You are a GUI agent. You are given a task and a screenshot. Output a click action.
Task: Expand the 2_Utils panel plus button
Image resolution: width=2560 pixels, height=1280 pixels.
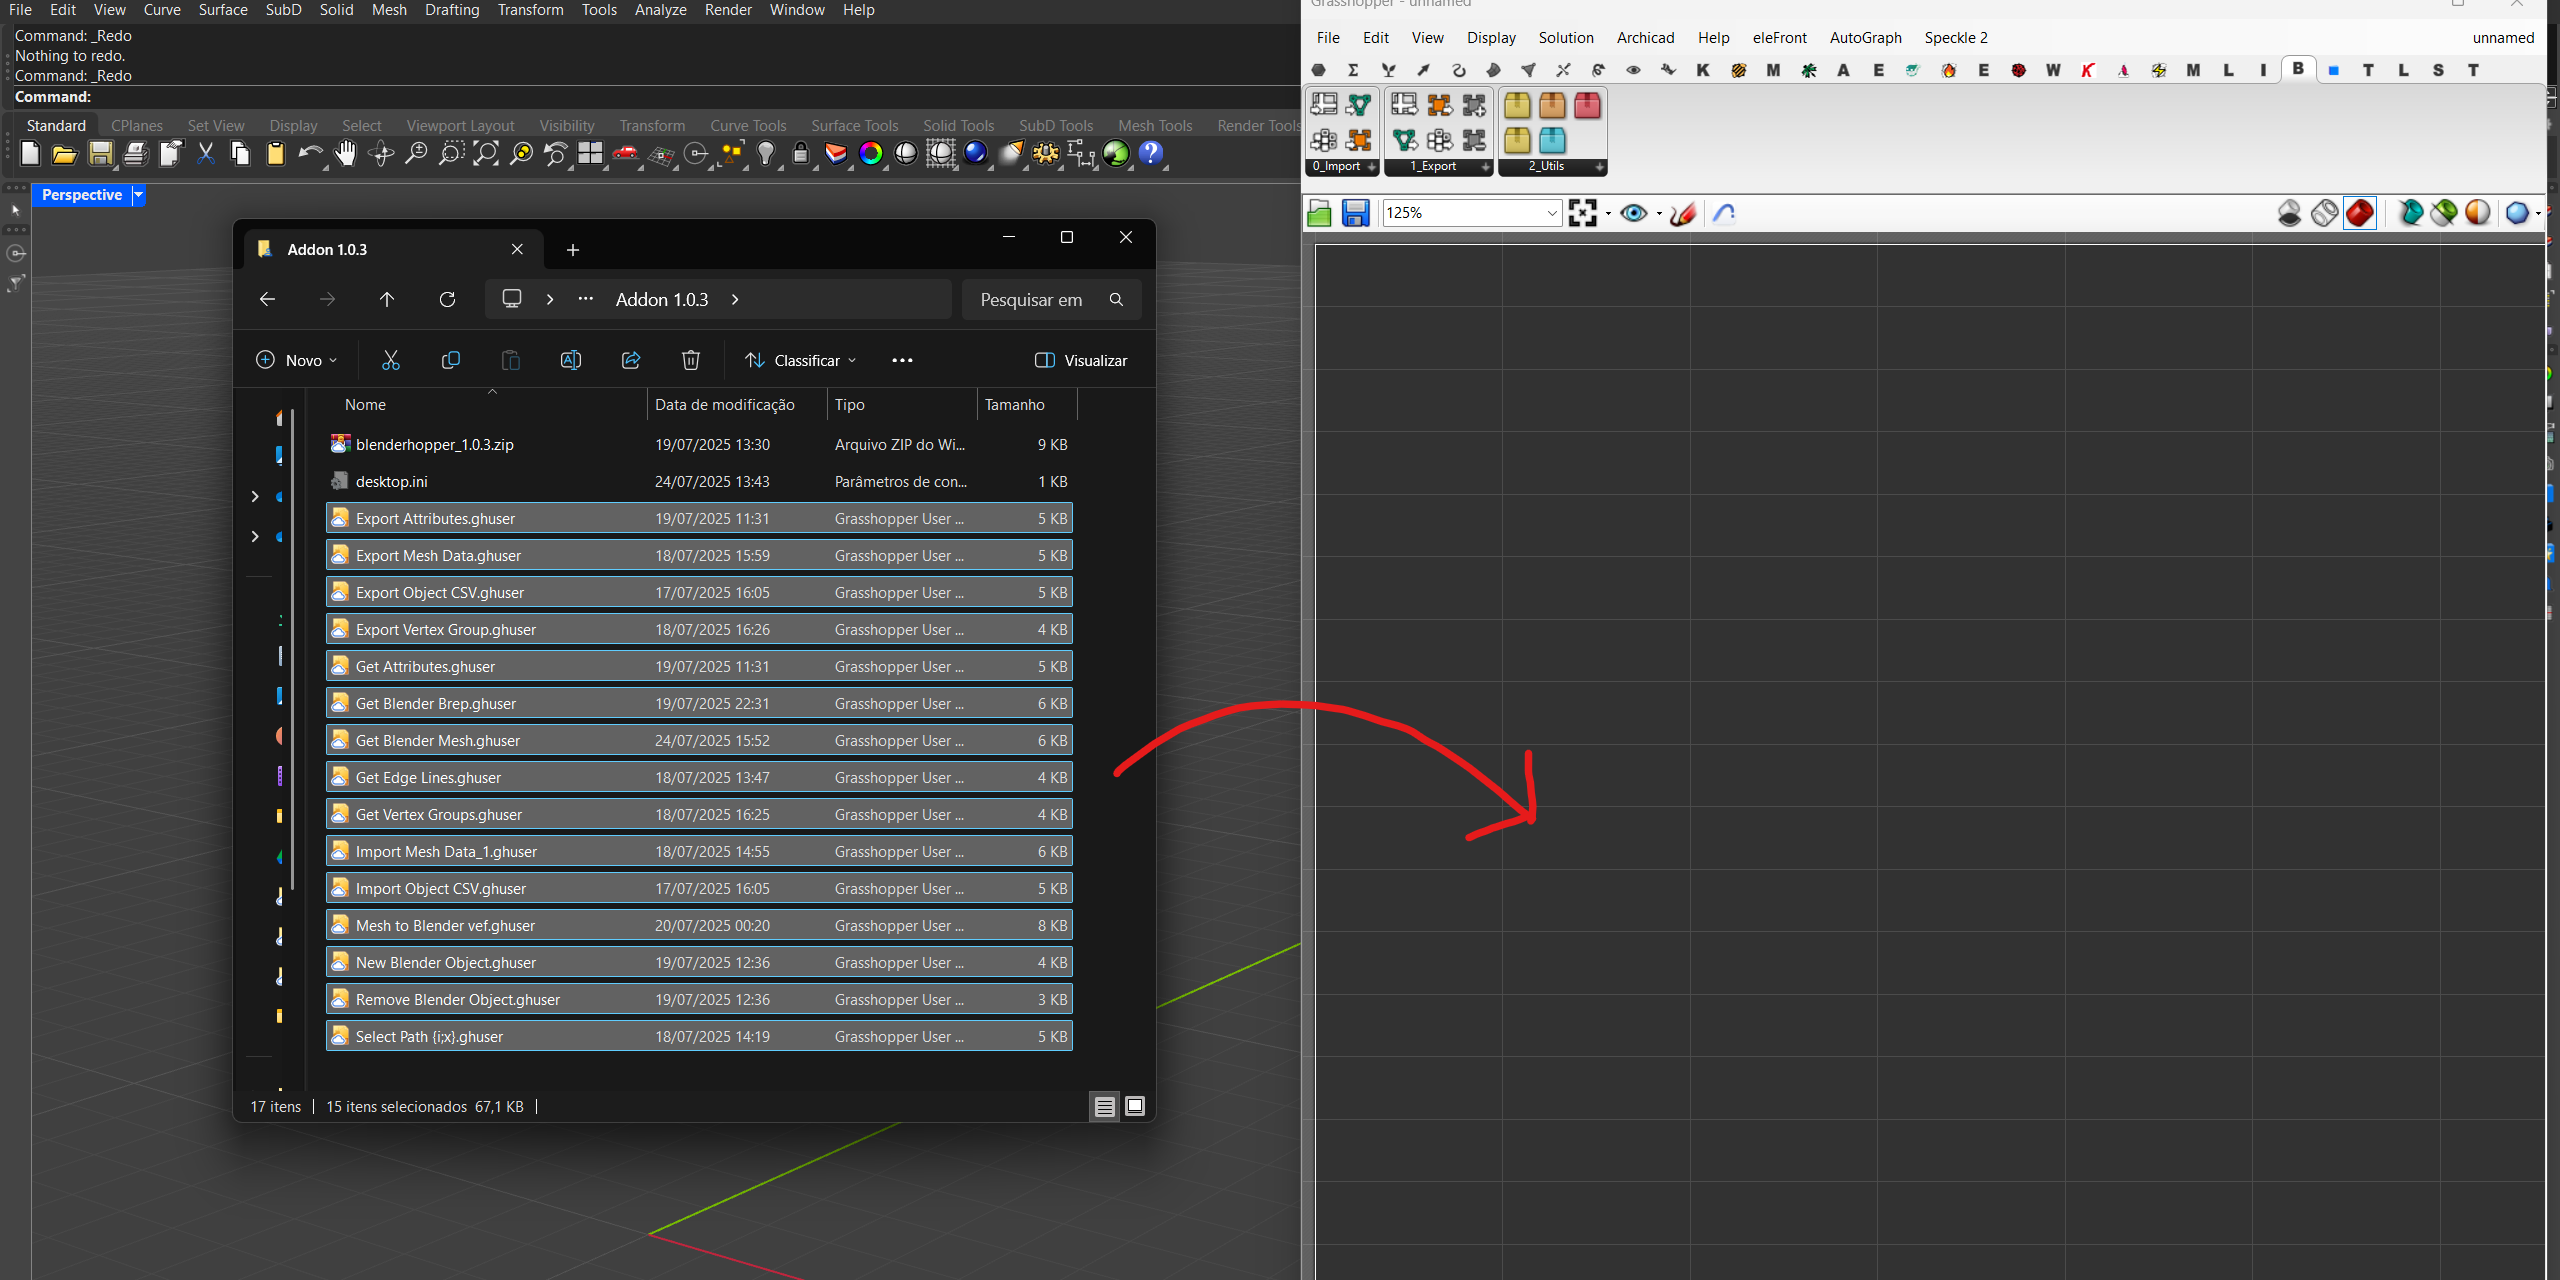point(1599,167)
